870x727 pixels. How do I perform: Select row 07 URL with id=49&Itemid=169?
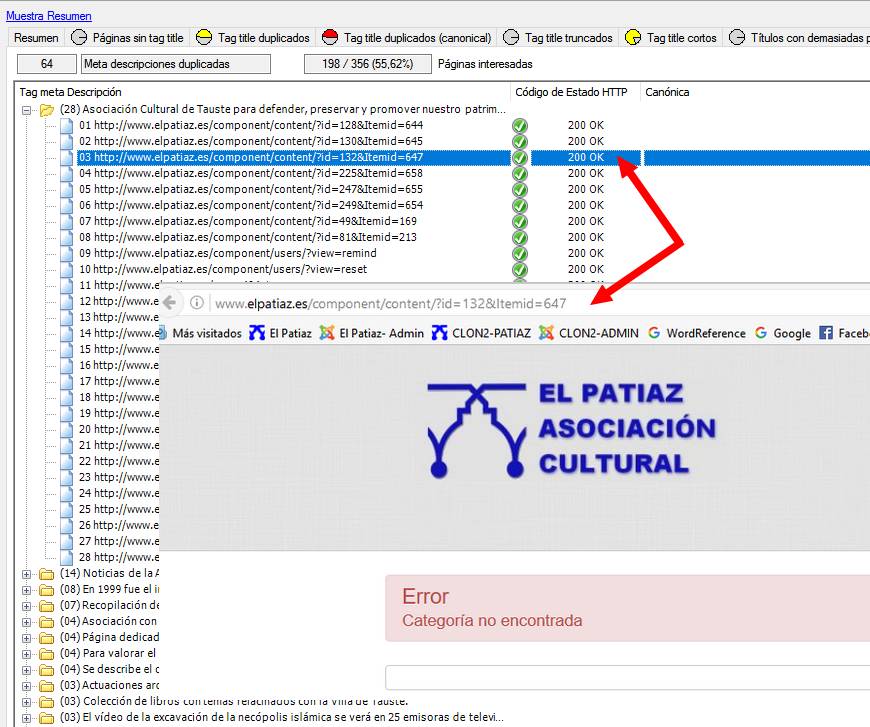(247, 221)
